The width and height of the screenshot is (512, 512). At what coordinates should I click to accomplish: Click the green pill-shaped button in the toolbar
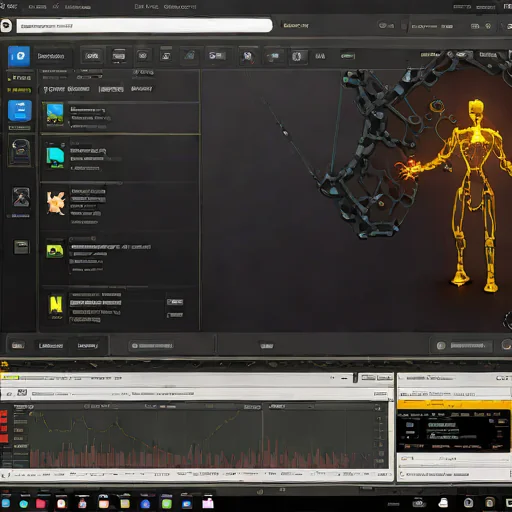click(x=348, y=56)
